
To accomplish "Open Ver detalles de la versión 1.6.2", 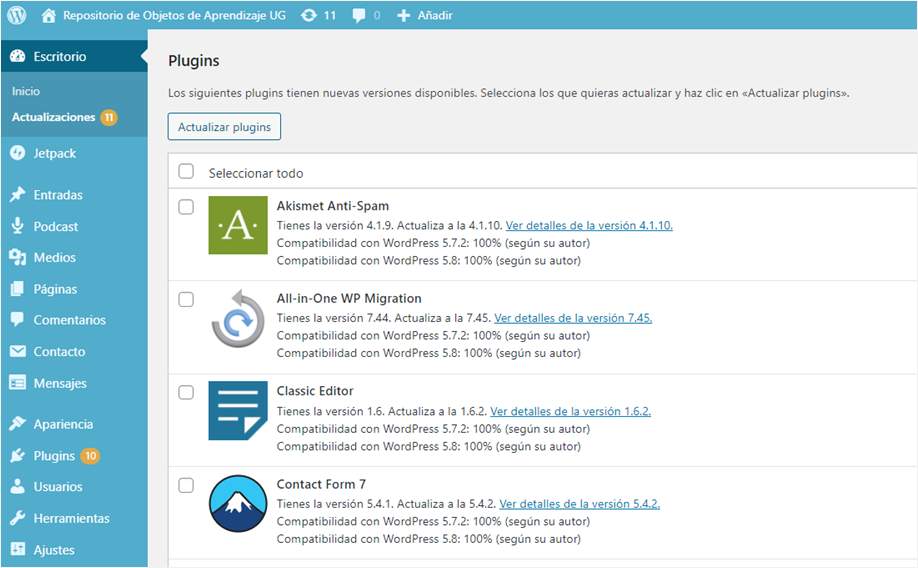I will pyautogui.click(x=570, y=411).
